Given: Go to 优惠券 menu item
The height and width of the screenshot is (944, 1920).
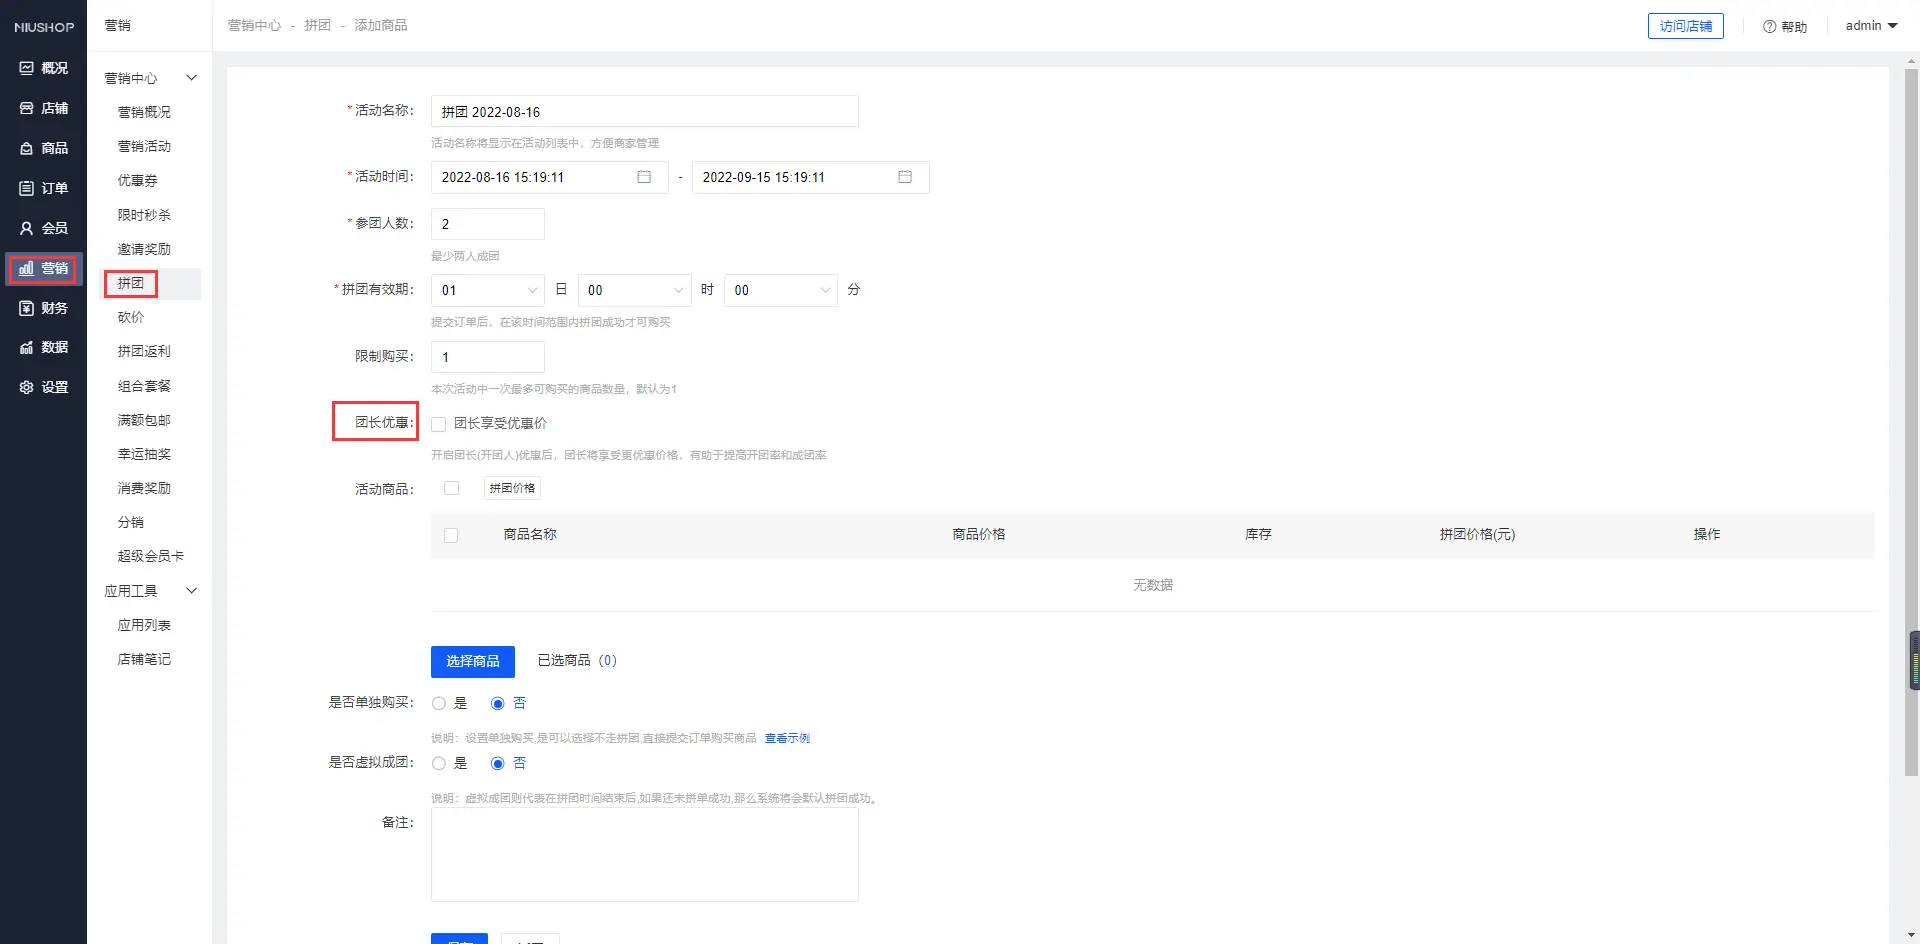Looking at the screenshot, I should tap(138, 181).
